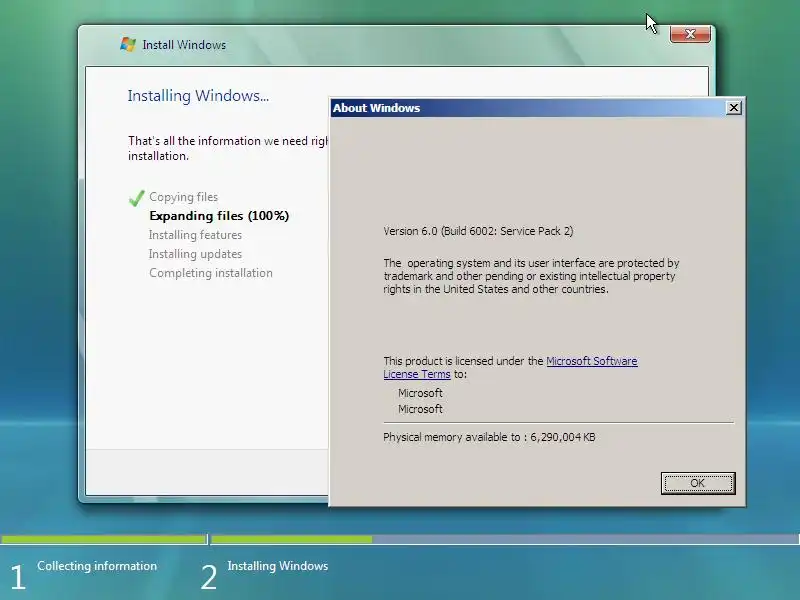Select the 'Installing features' step text
This screenshot has height=600, width=800.
coord(195,235)
